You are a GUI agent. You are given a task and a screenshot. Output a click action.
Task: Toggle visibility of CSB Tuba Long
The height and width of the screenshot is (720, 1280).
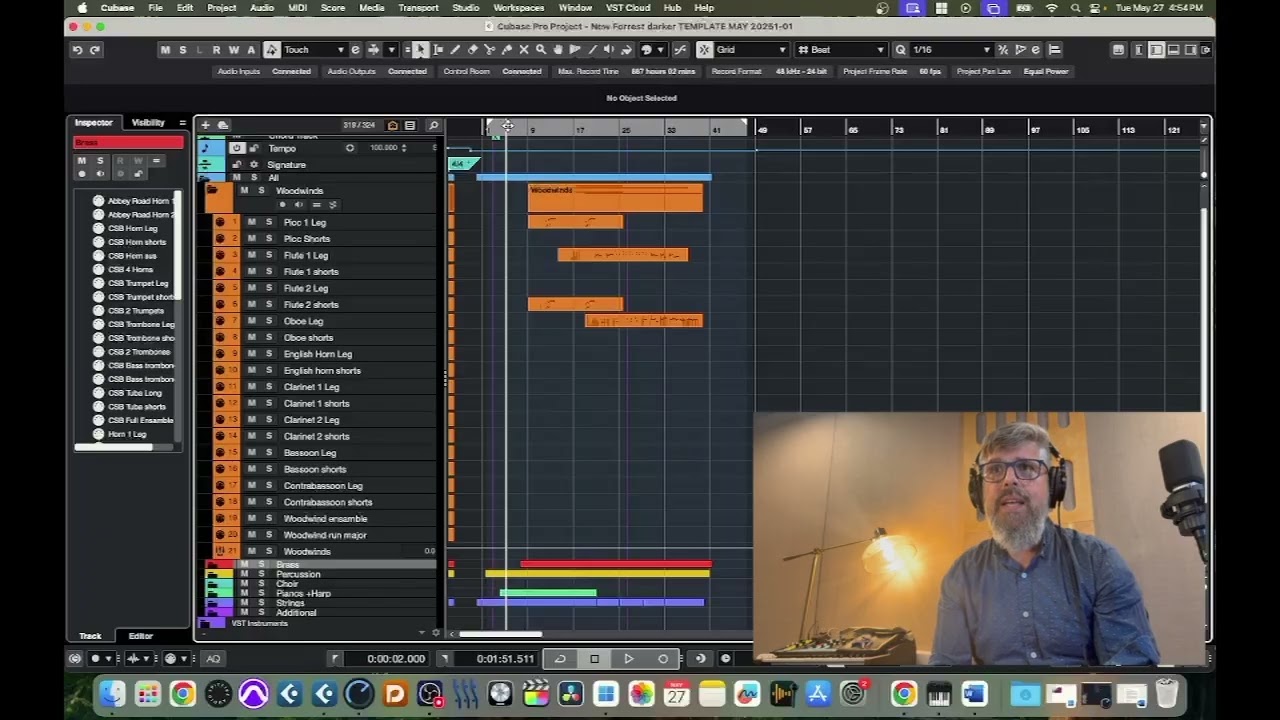coord(98,393)
